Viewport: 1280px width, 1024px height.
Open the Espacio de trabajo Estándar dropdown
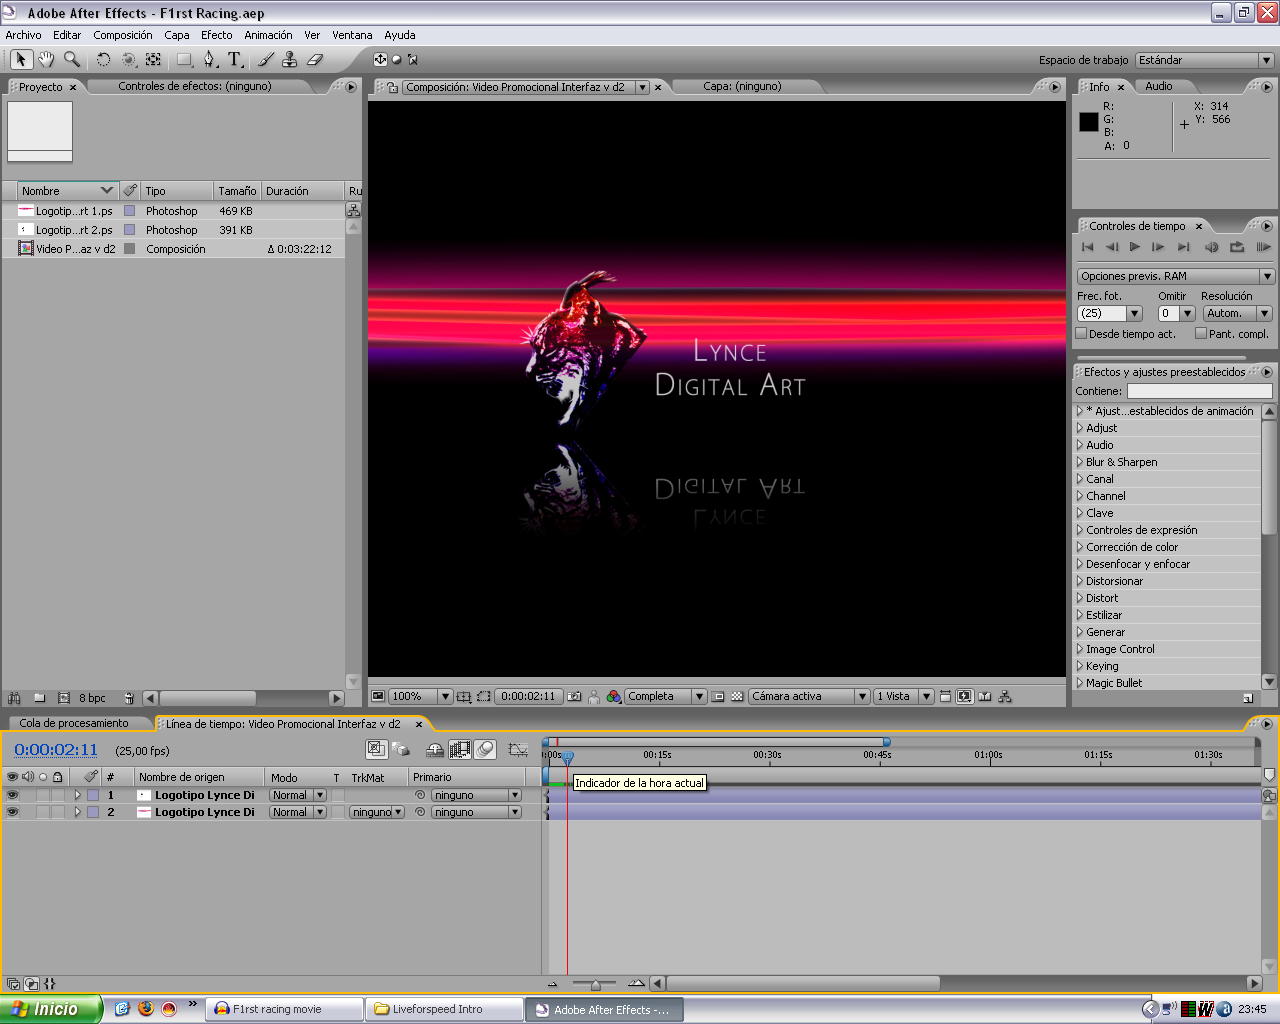1204,60
